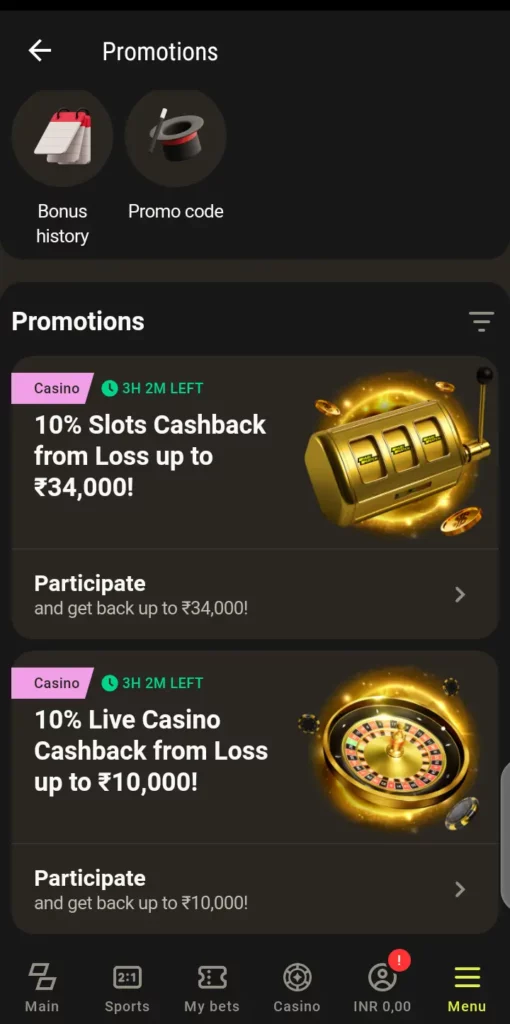Tap the golden slot machine image
The height and width of the screenshot is (1024, 510).
click(x=398, y=452)
